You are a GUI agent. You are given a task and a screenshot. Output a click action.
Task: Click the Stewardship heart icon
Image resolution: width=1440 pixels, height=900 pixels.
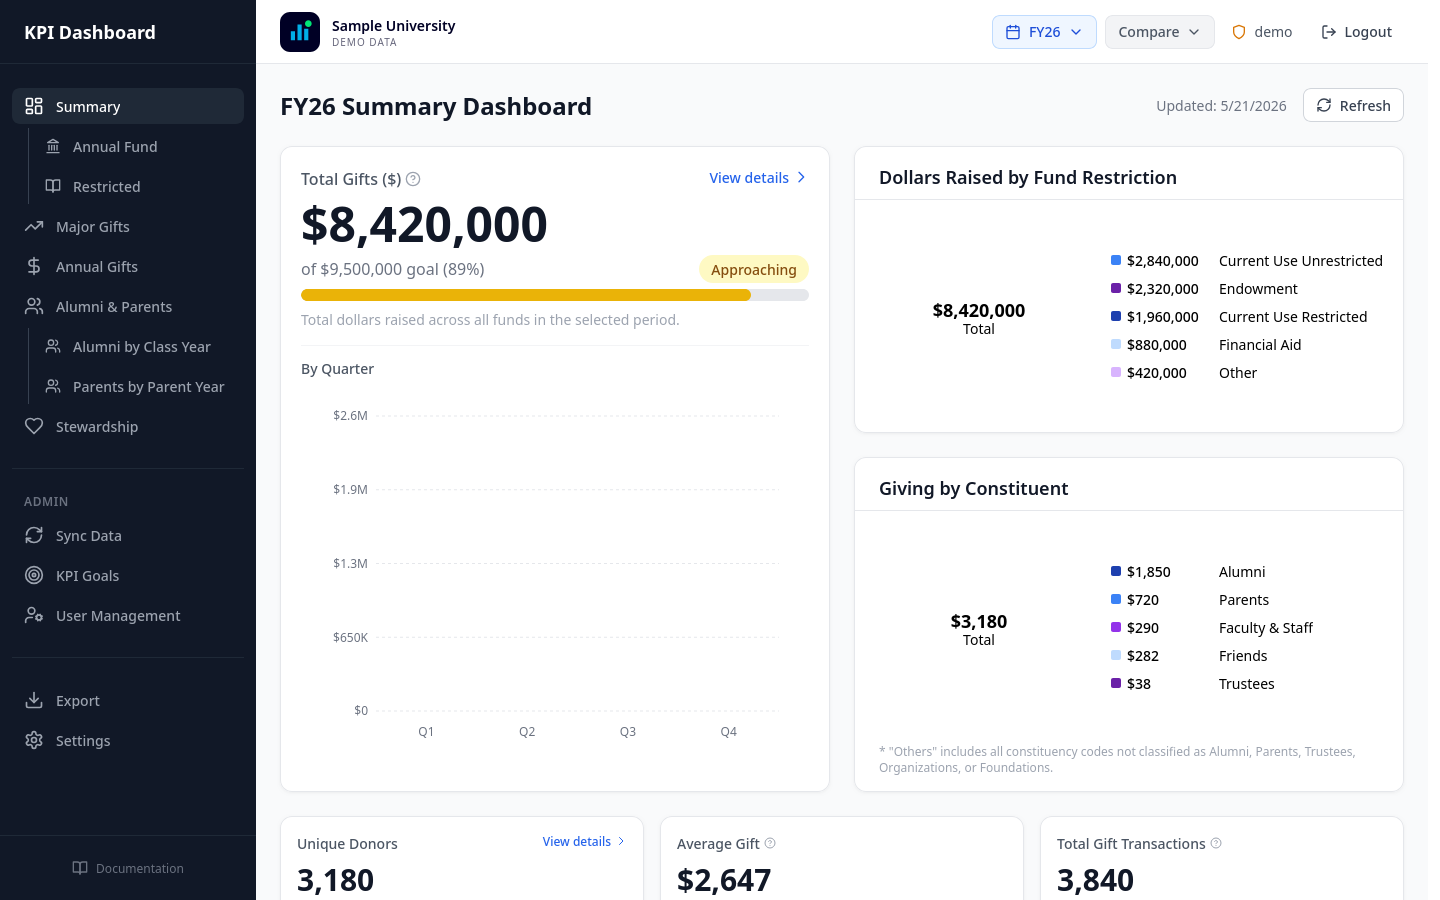click(x=34, y=426)
